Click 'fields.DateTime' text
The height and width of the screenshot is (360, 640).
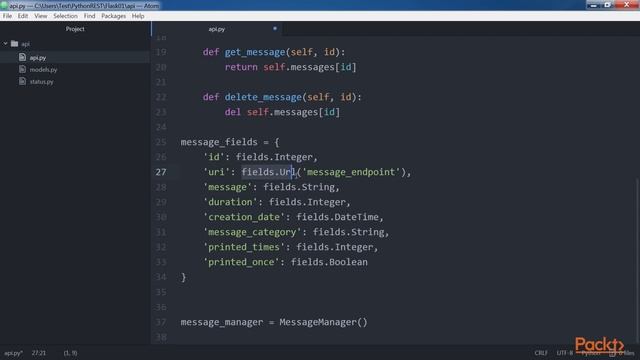338,217
